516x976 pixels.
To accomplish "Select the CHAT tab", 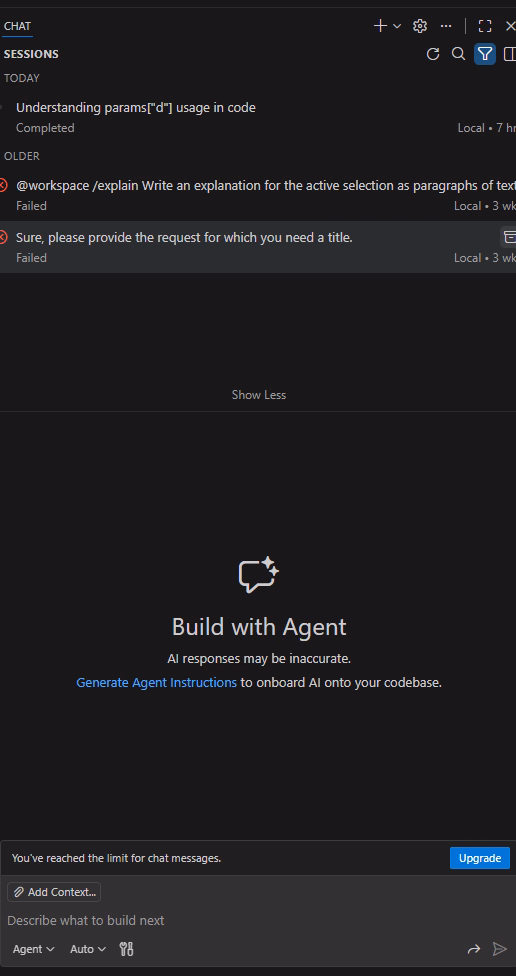I will click(x=17, y=26).
